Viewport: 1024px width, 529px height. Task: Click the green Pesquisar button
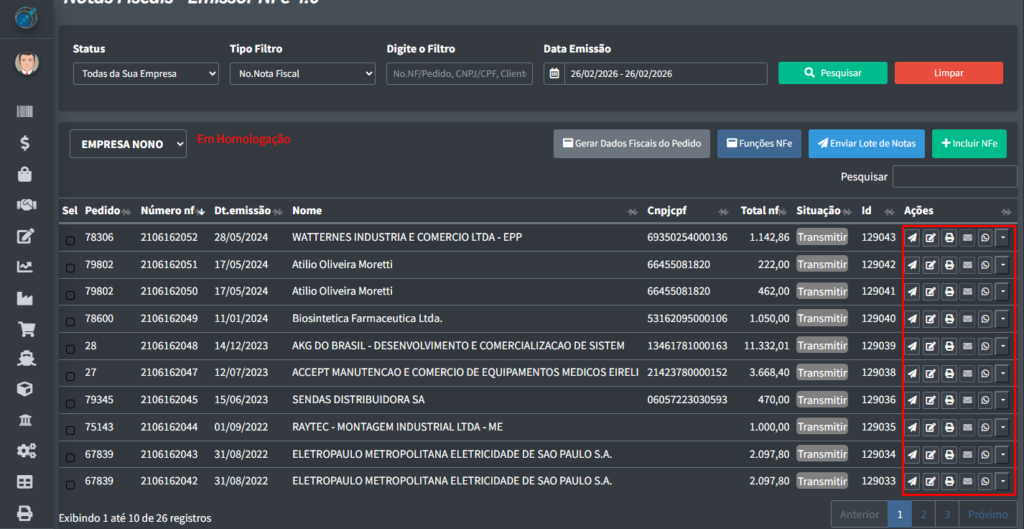pos(833,73)
